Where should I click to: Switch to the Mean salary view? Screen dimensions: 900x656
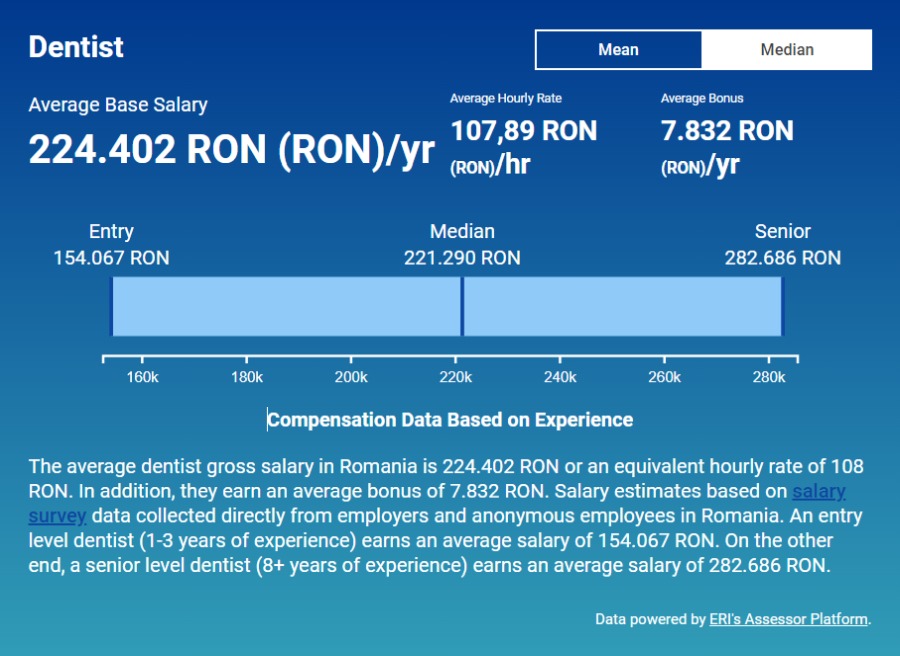coord(618,50)
